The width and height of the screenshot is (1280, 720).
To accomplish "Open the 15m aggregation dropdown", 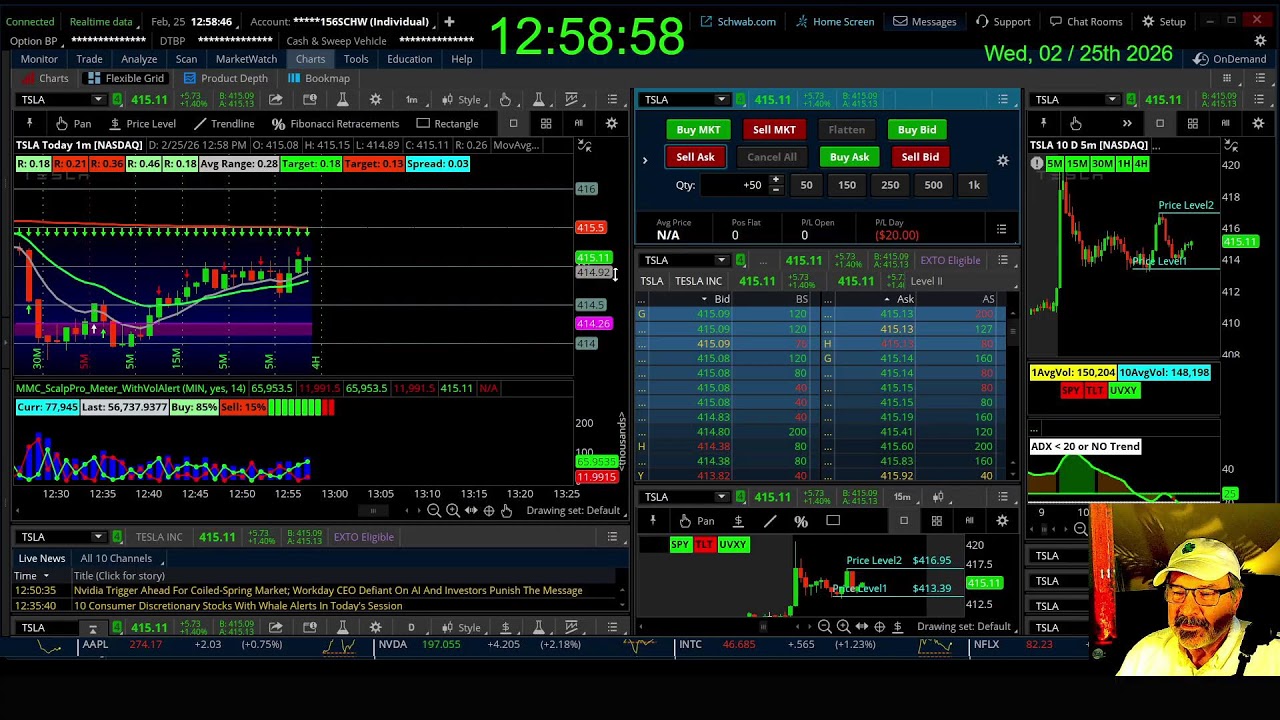I will pyautogui.click(x=902, y=497).
